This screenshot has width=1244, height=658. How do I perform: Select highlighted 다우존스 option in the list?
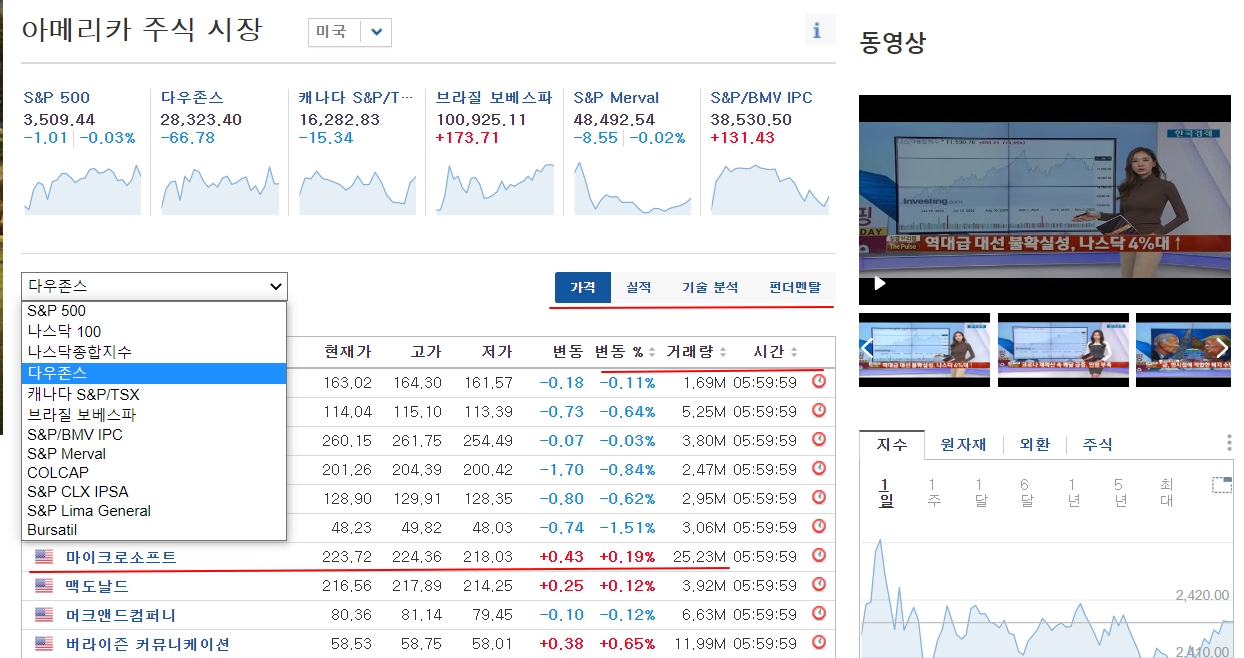(154, 373)
